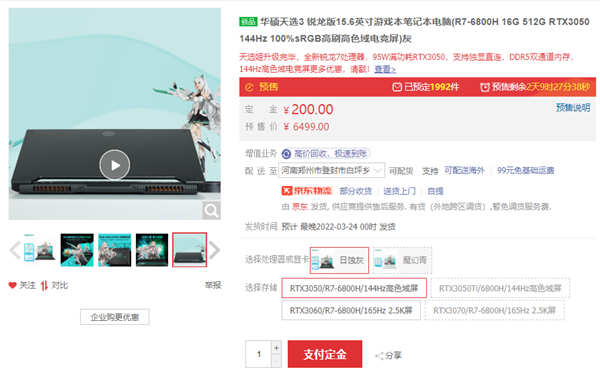Click the 京东物流 logo
The image size is (600, 371).
[307, 191]
